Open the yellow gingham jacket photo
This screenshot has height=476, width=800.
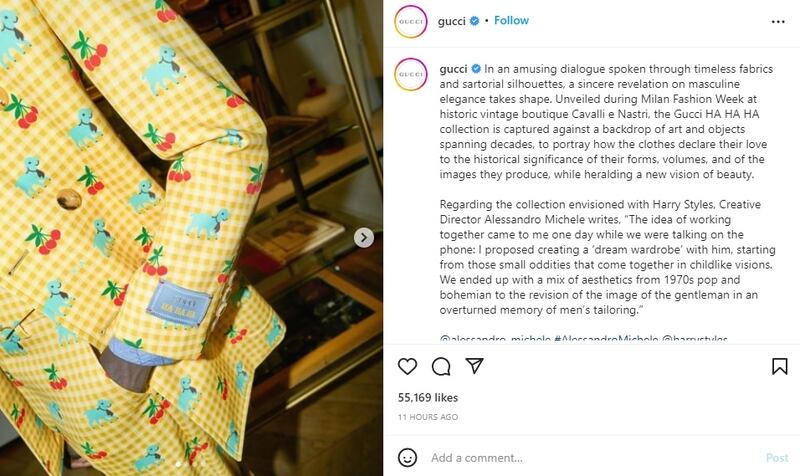click(191, 238)
